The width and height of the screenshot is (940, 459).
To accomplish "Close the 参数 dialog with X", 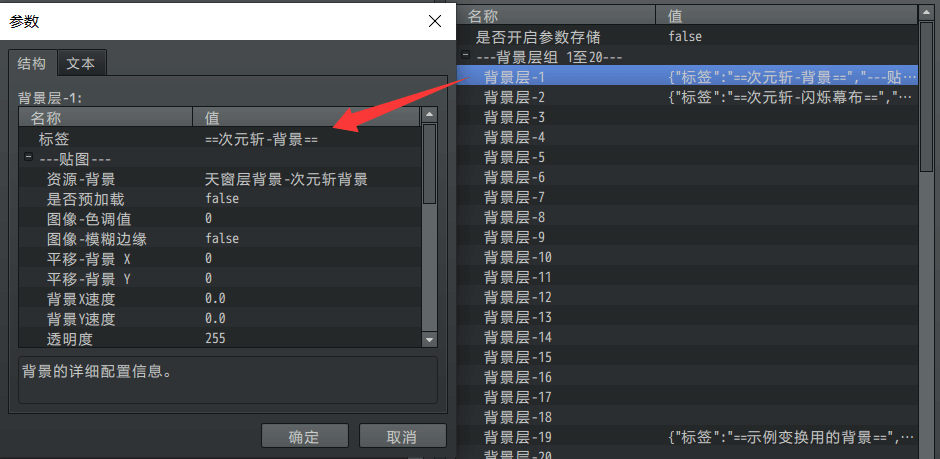I will [x=435, y=21].
